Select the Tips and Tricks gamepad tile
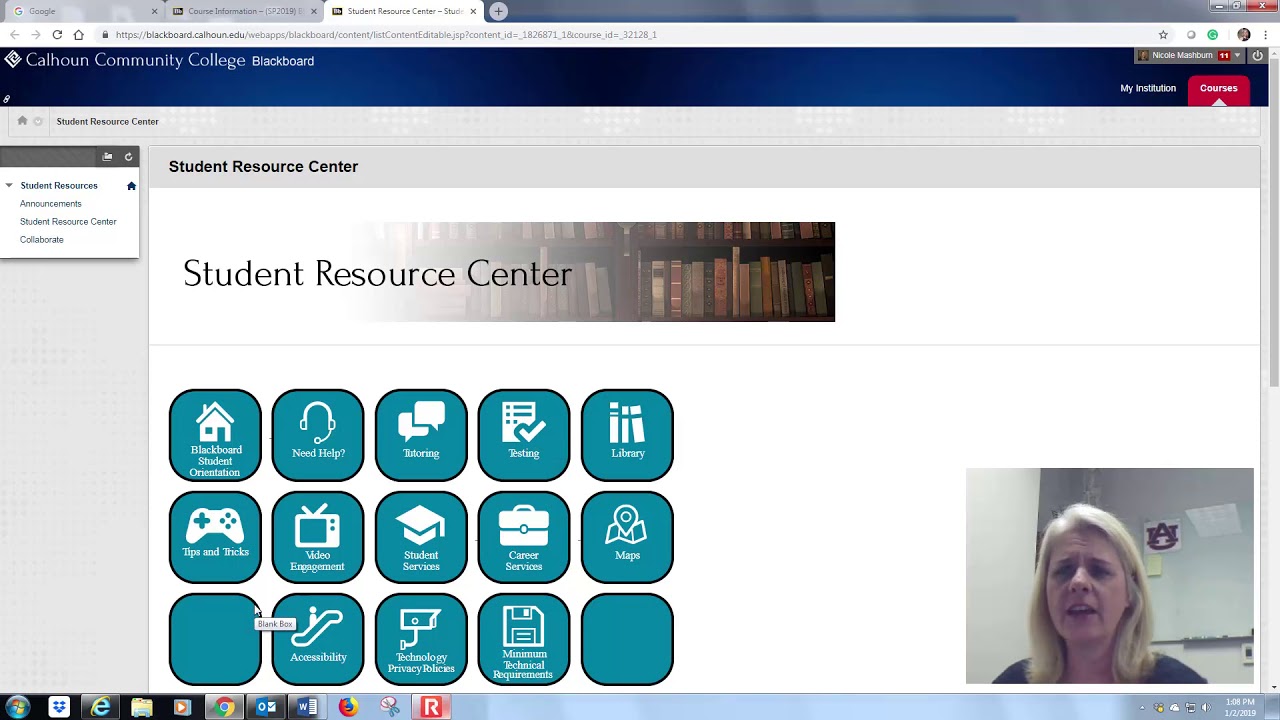Viewport: 1280px width, 720px height. click(215, 537)
